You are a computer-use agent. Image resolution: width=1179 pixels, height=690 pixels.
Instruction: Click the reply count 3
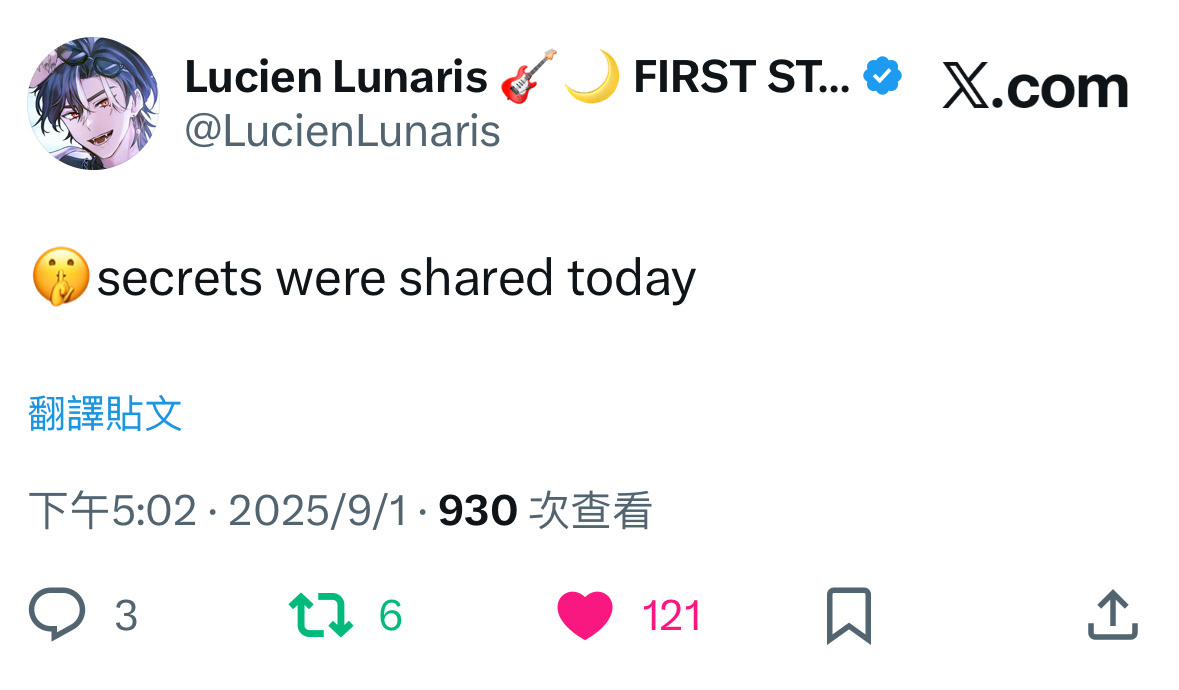(x=126, y=616)
